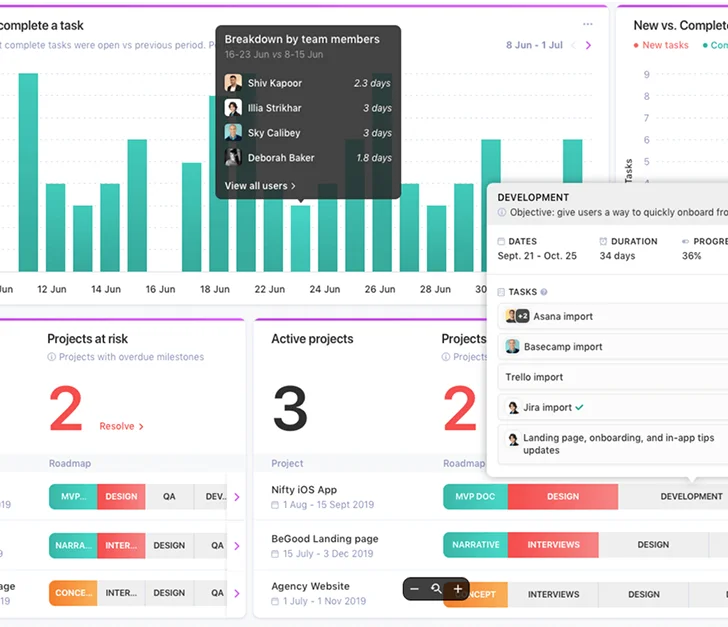
Task: Go to previous date range with left arrow
Action: coord(573,45)
